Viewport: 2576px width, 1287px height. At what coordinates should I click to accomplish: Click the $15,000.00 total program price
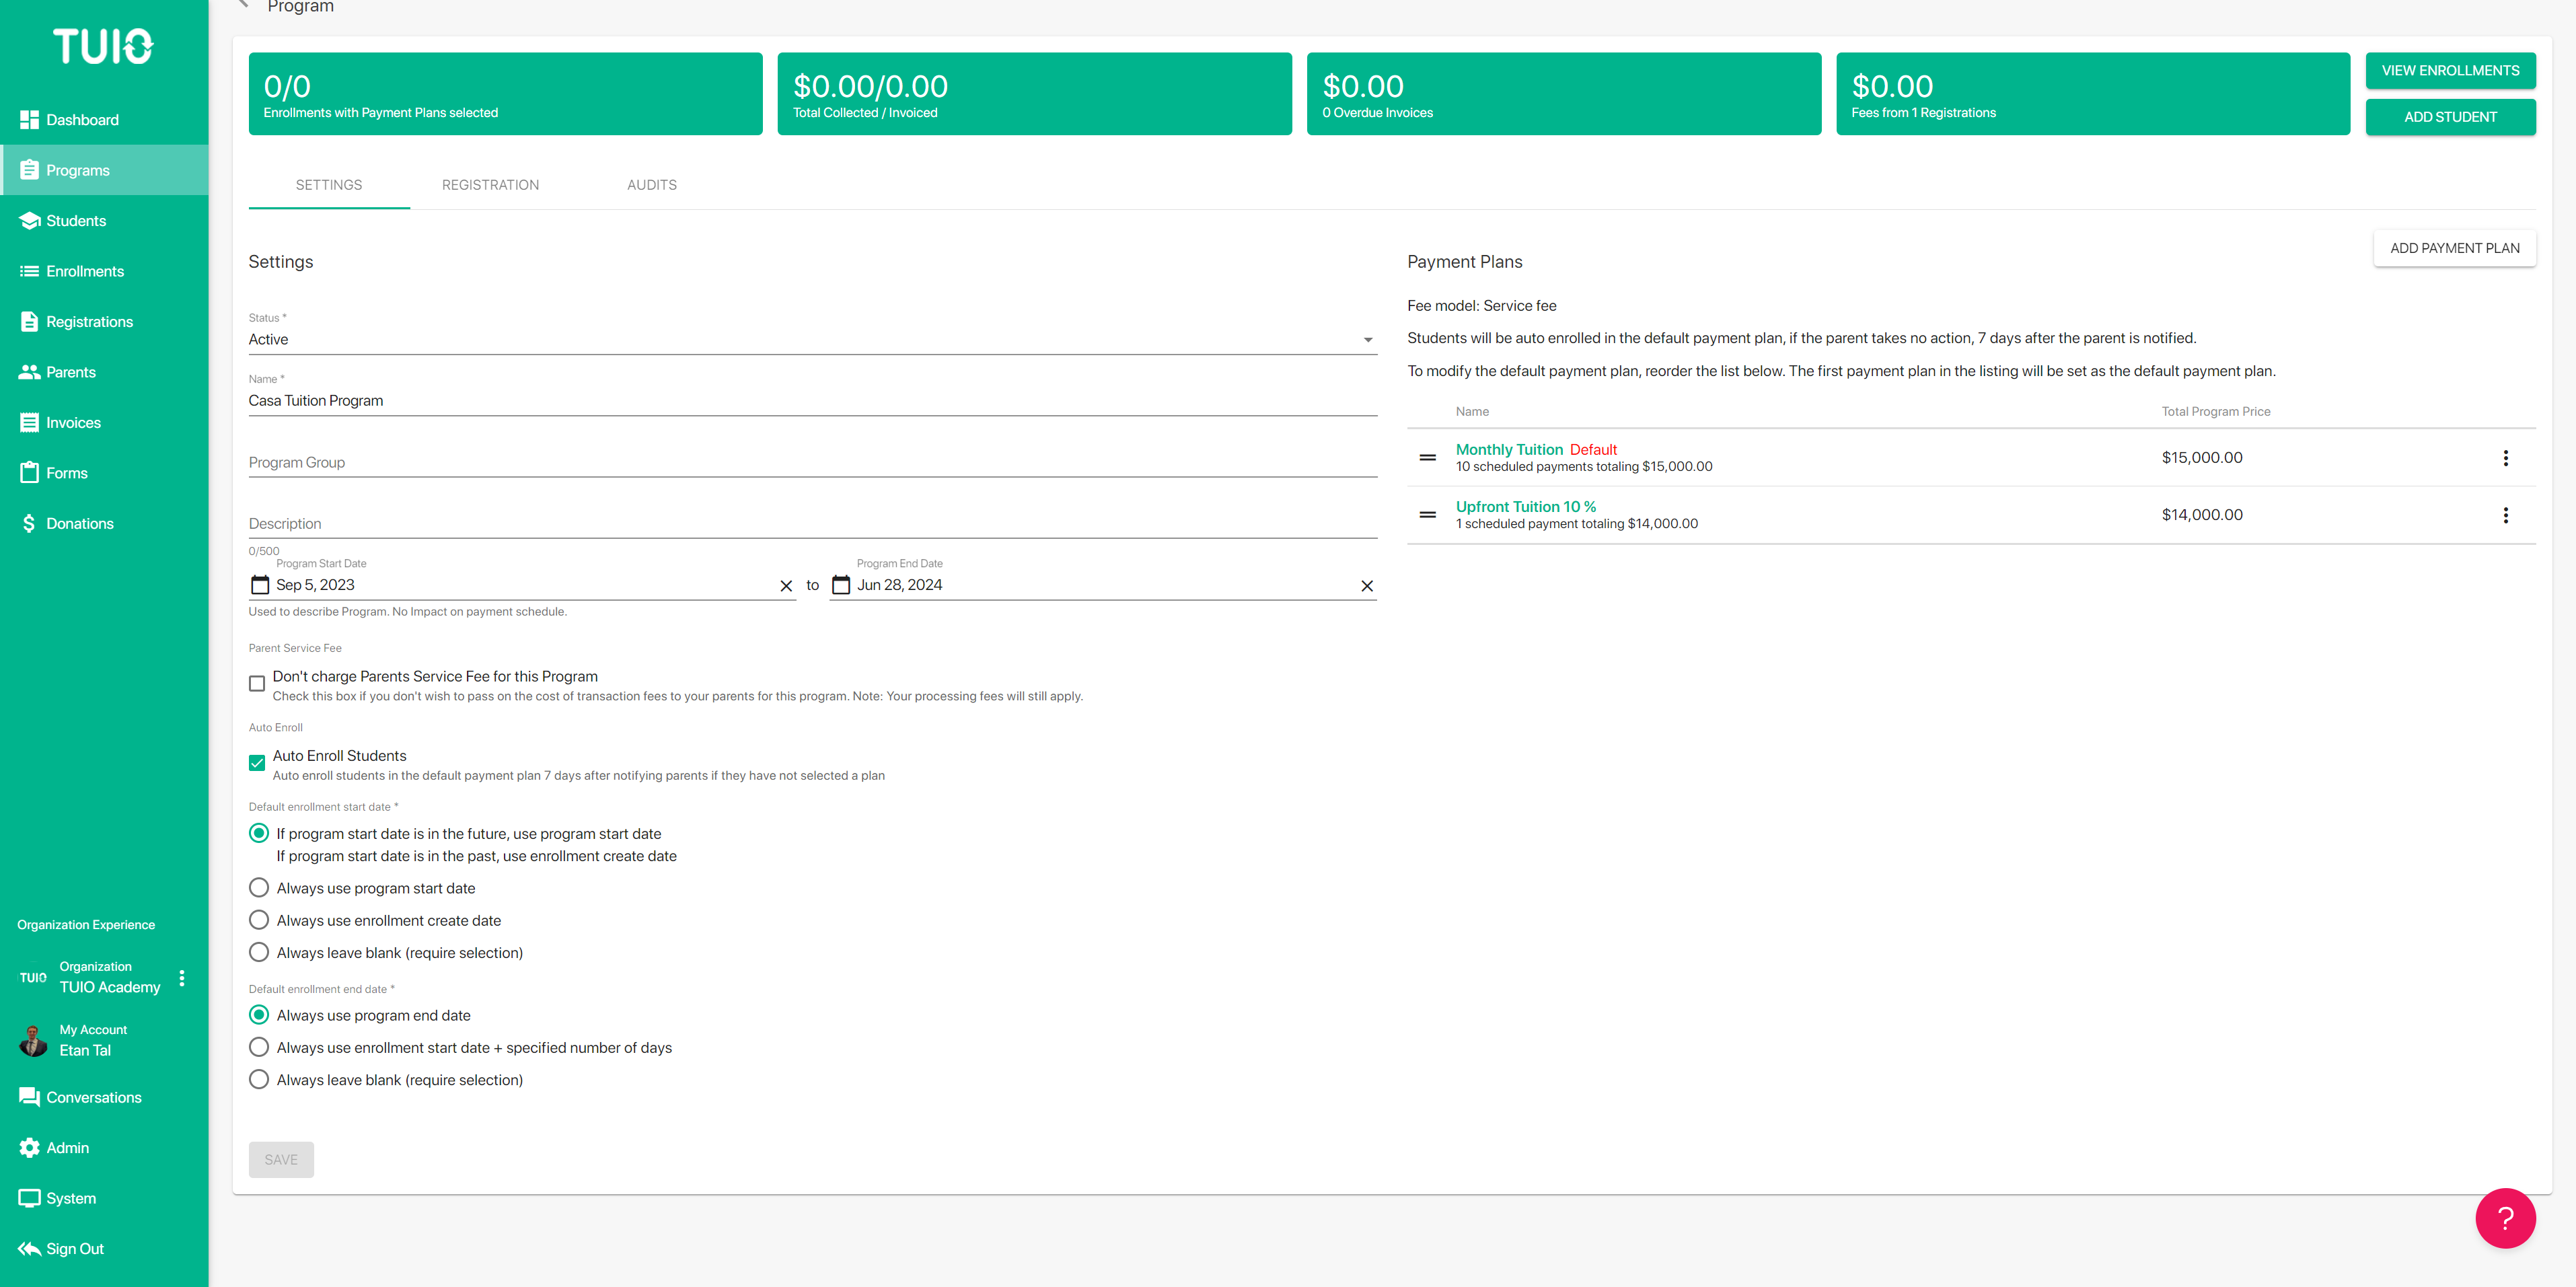coord(2202,458)
